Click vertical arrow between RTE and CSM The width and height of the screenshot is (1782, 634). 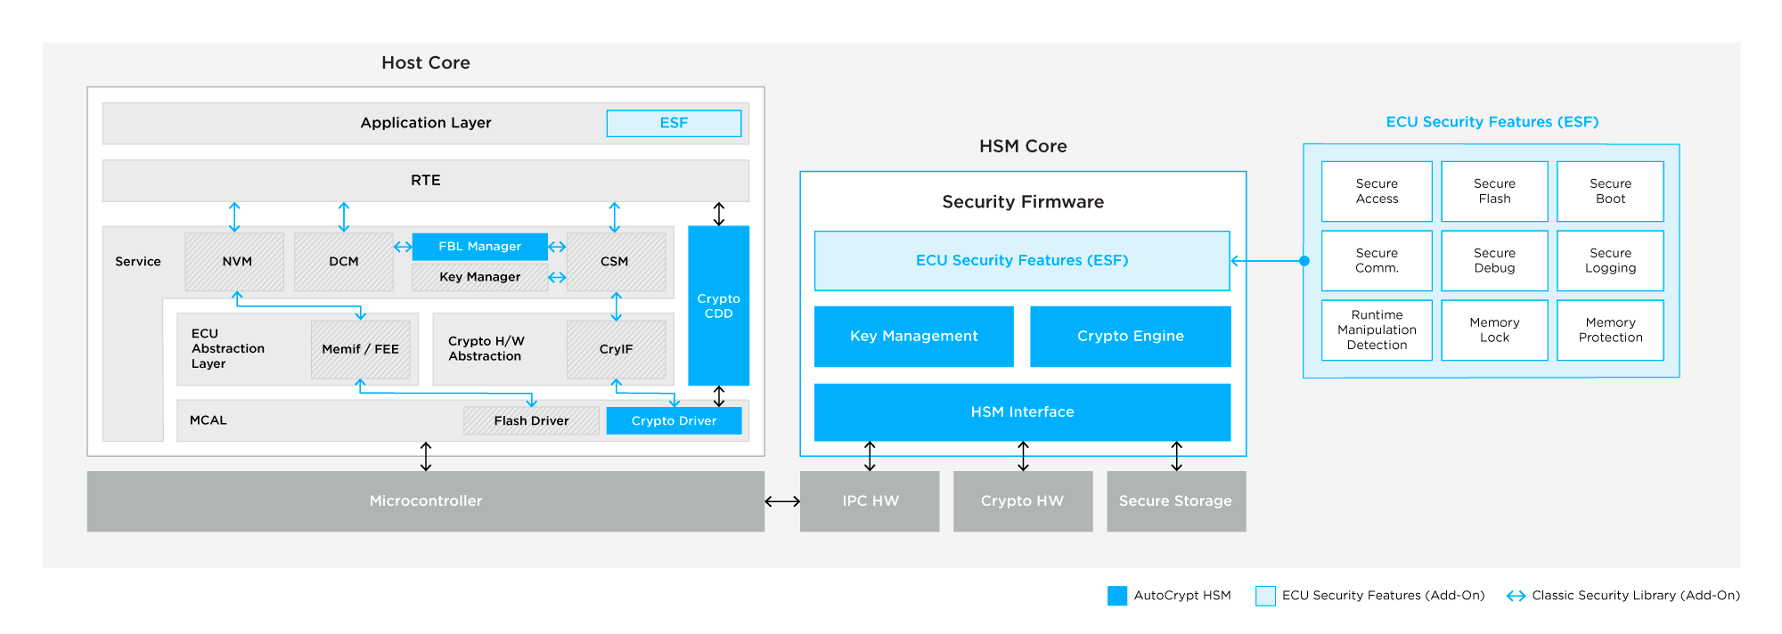point(615,217)
